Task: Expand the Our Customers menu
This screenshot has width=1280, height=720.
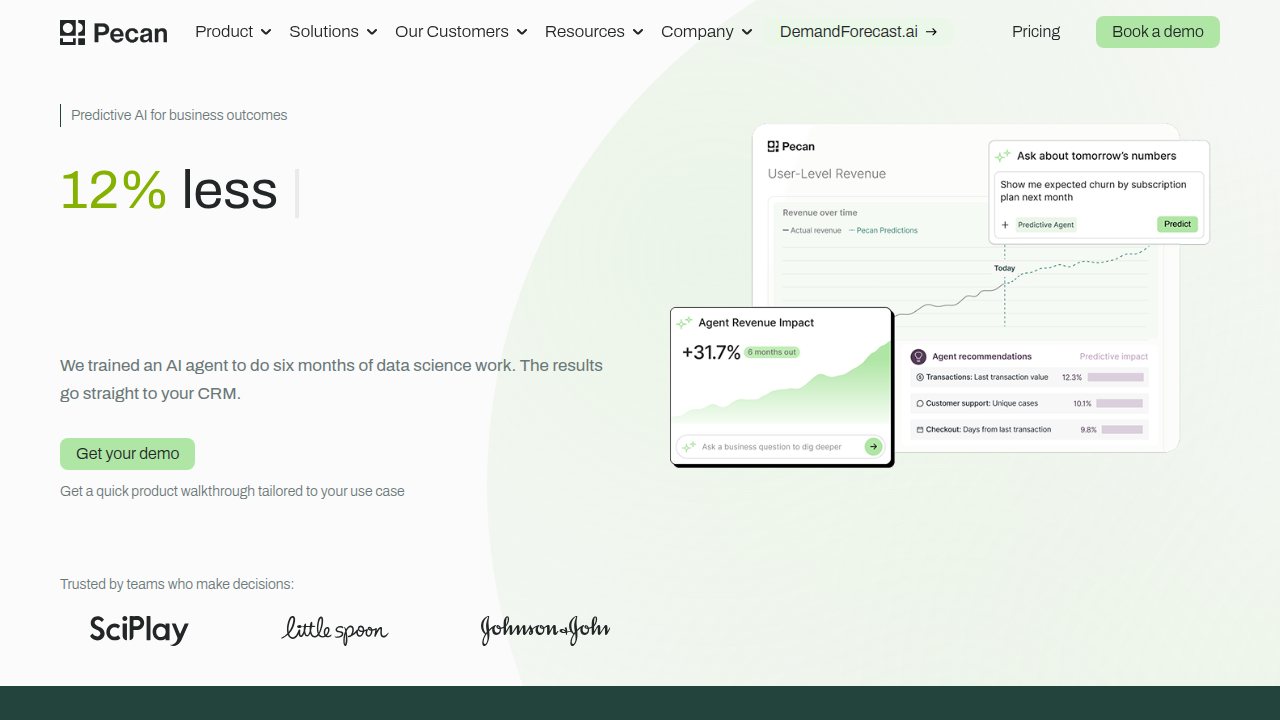Action: point(461,32)
